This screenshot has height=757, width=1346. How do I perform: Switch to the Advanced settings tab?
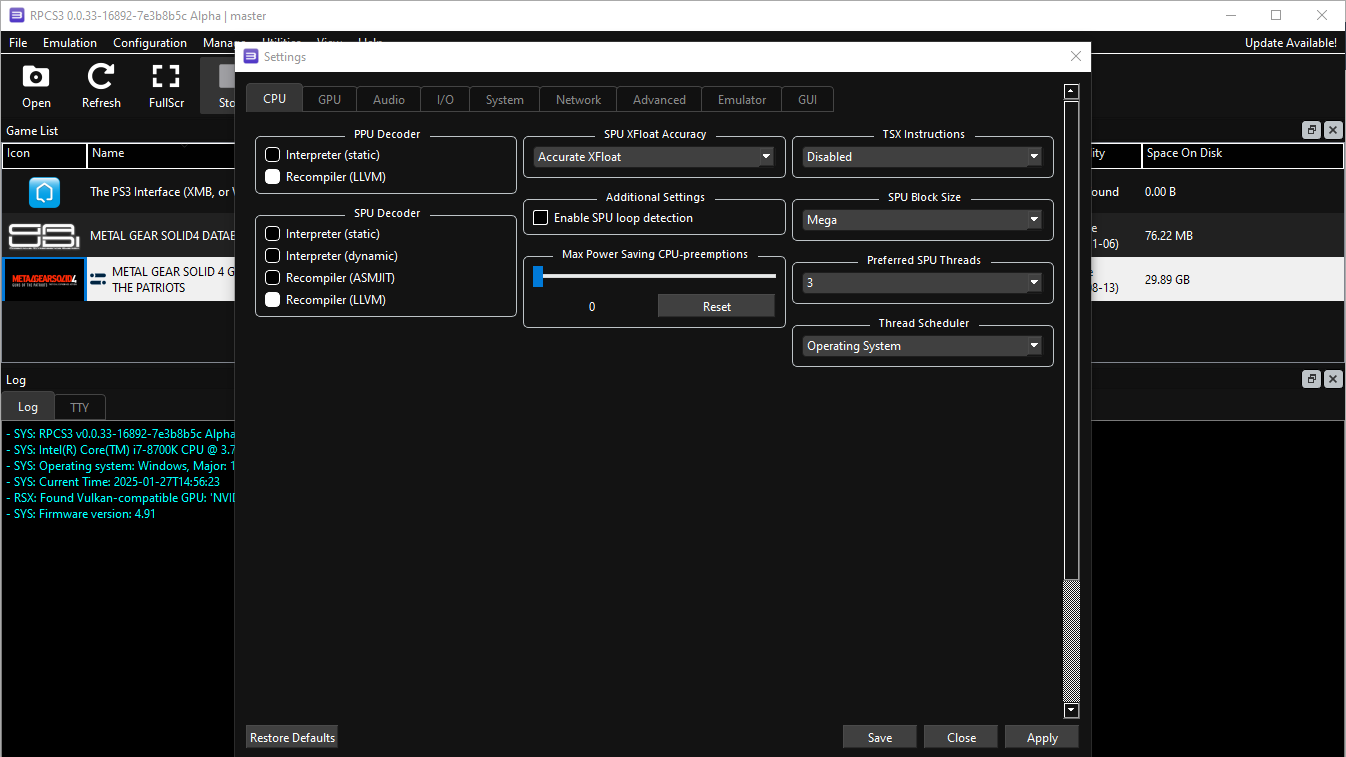[659, 100]
